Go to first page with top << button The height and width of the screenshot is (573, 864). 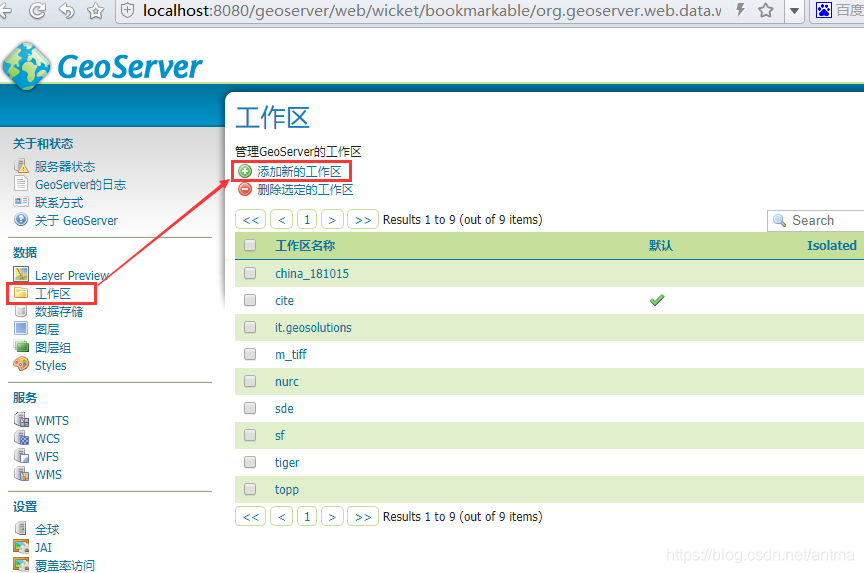(x=251, y=219)
